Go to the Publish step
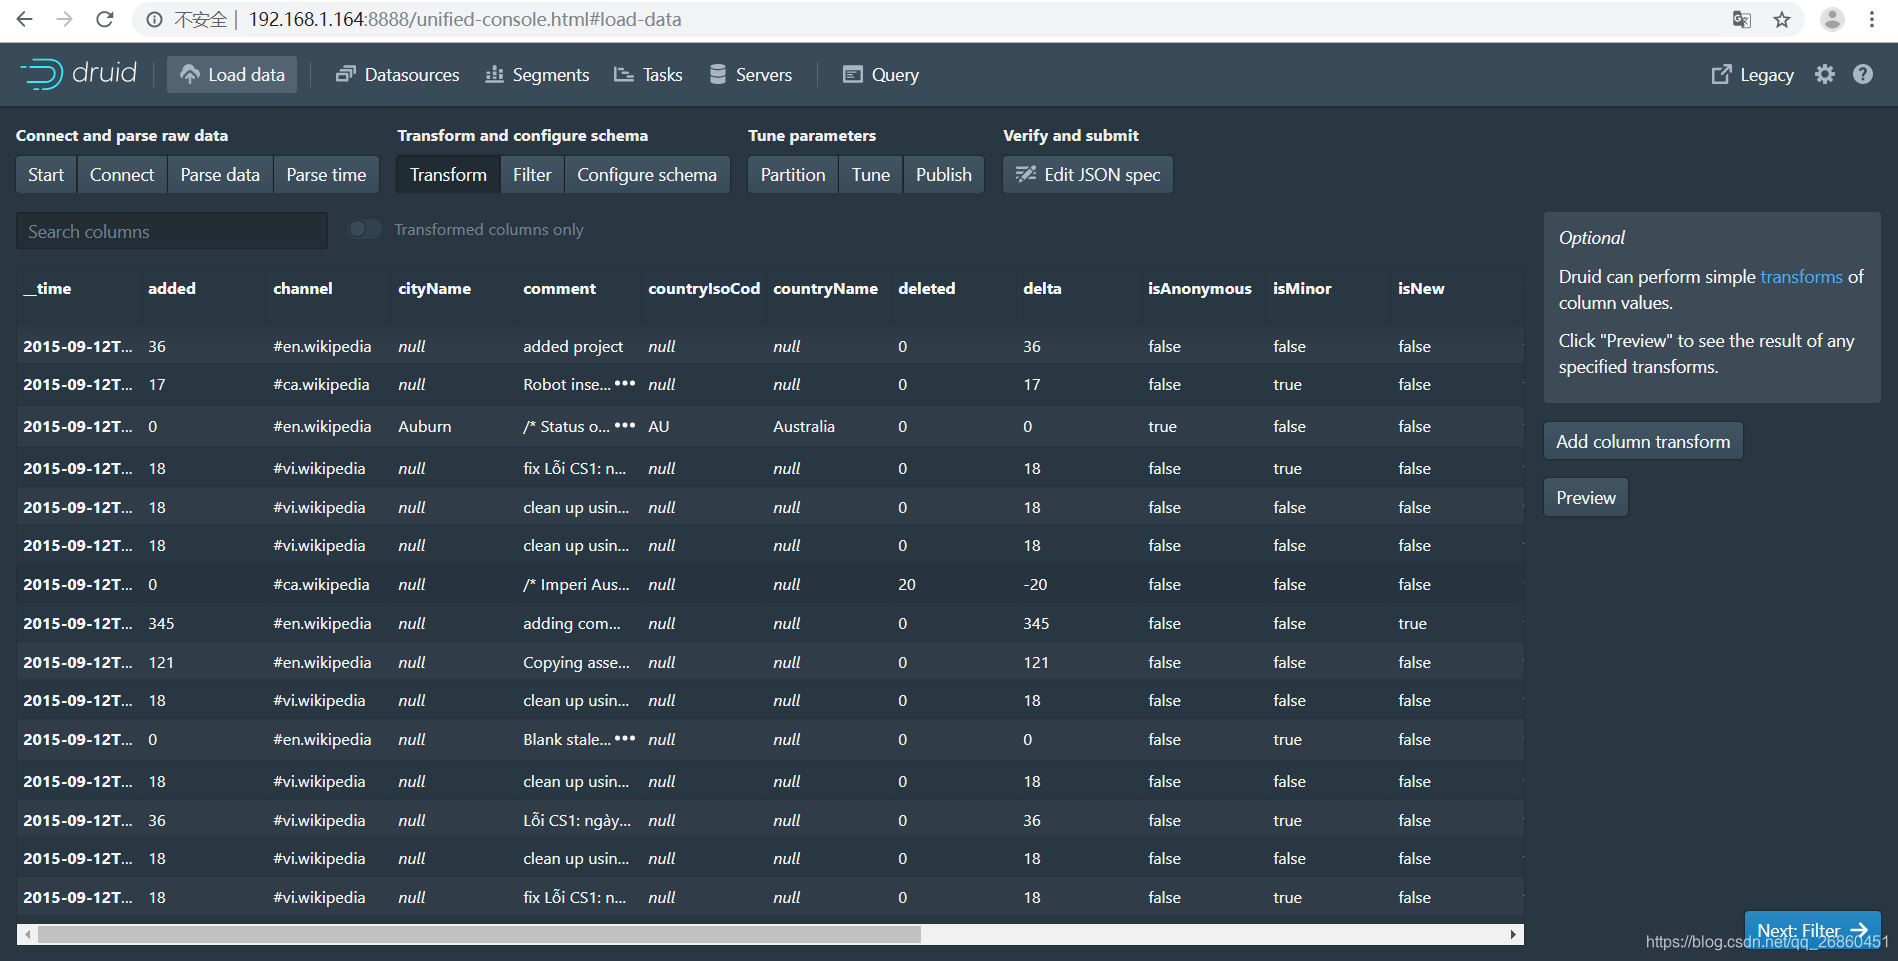 click(x=944, y=174)
